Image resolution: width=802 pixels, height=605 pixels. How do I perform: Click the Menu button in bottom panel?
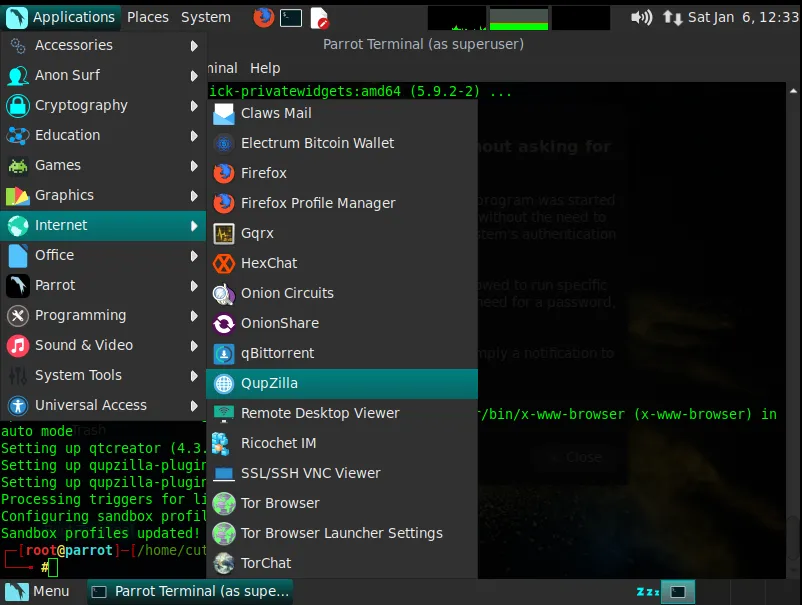coord(37,592)
